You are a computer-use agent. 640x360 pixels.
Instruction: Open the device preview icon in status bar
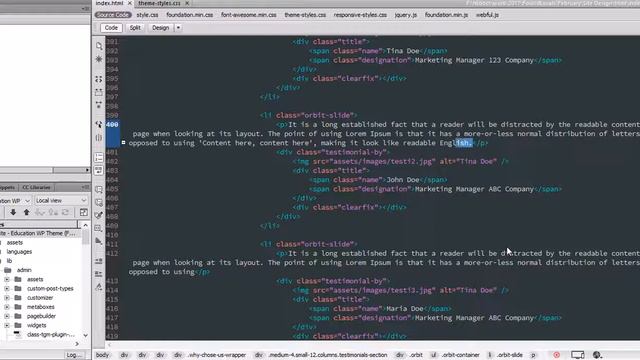578,355
